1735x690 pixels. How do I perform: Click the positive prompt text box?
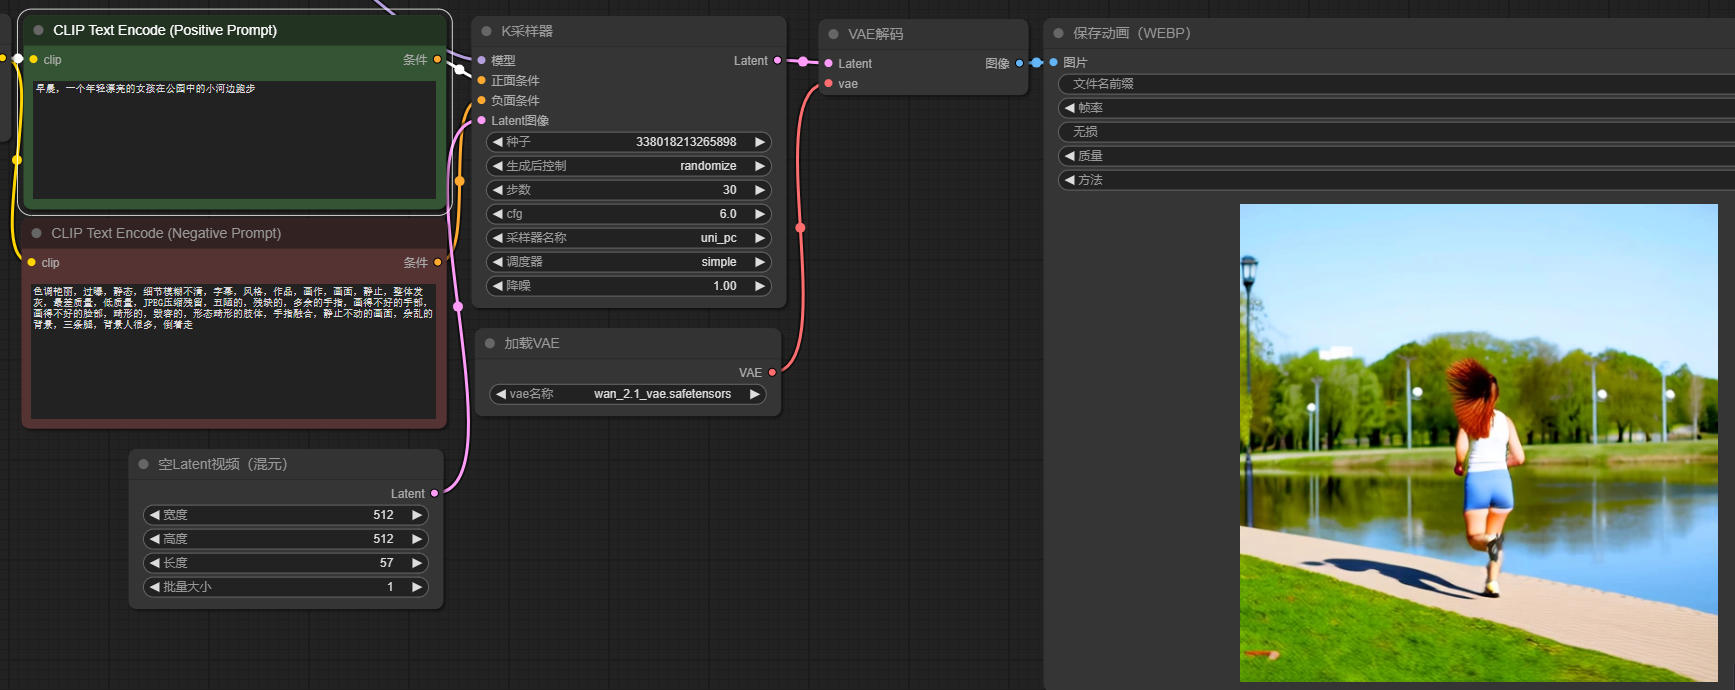pos(234,140)
